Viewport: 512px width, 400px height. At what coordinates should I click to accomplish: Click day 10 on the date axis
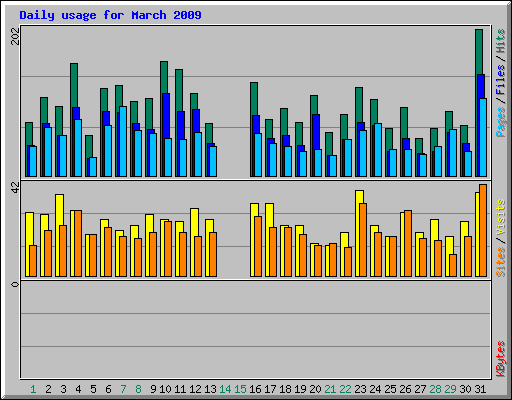165,389
